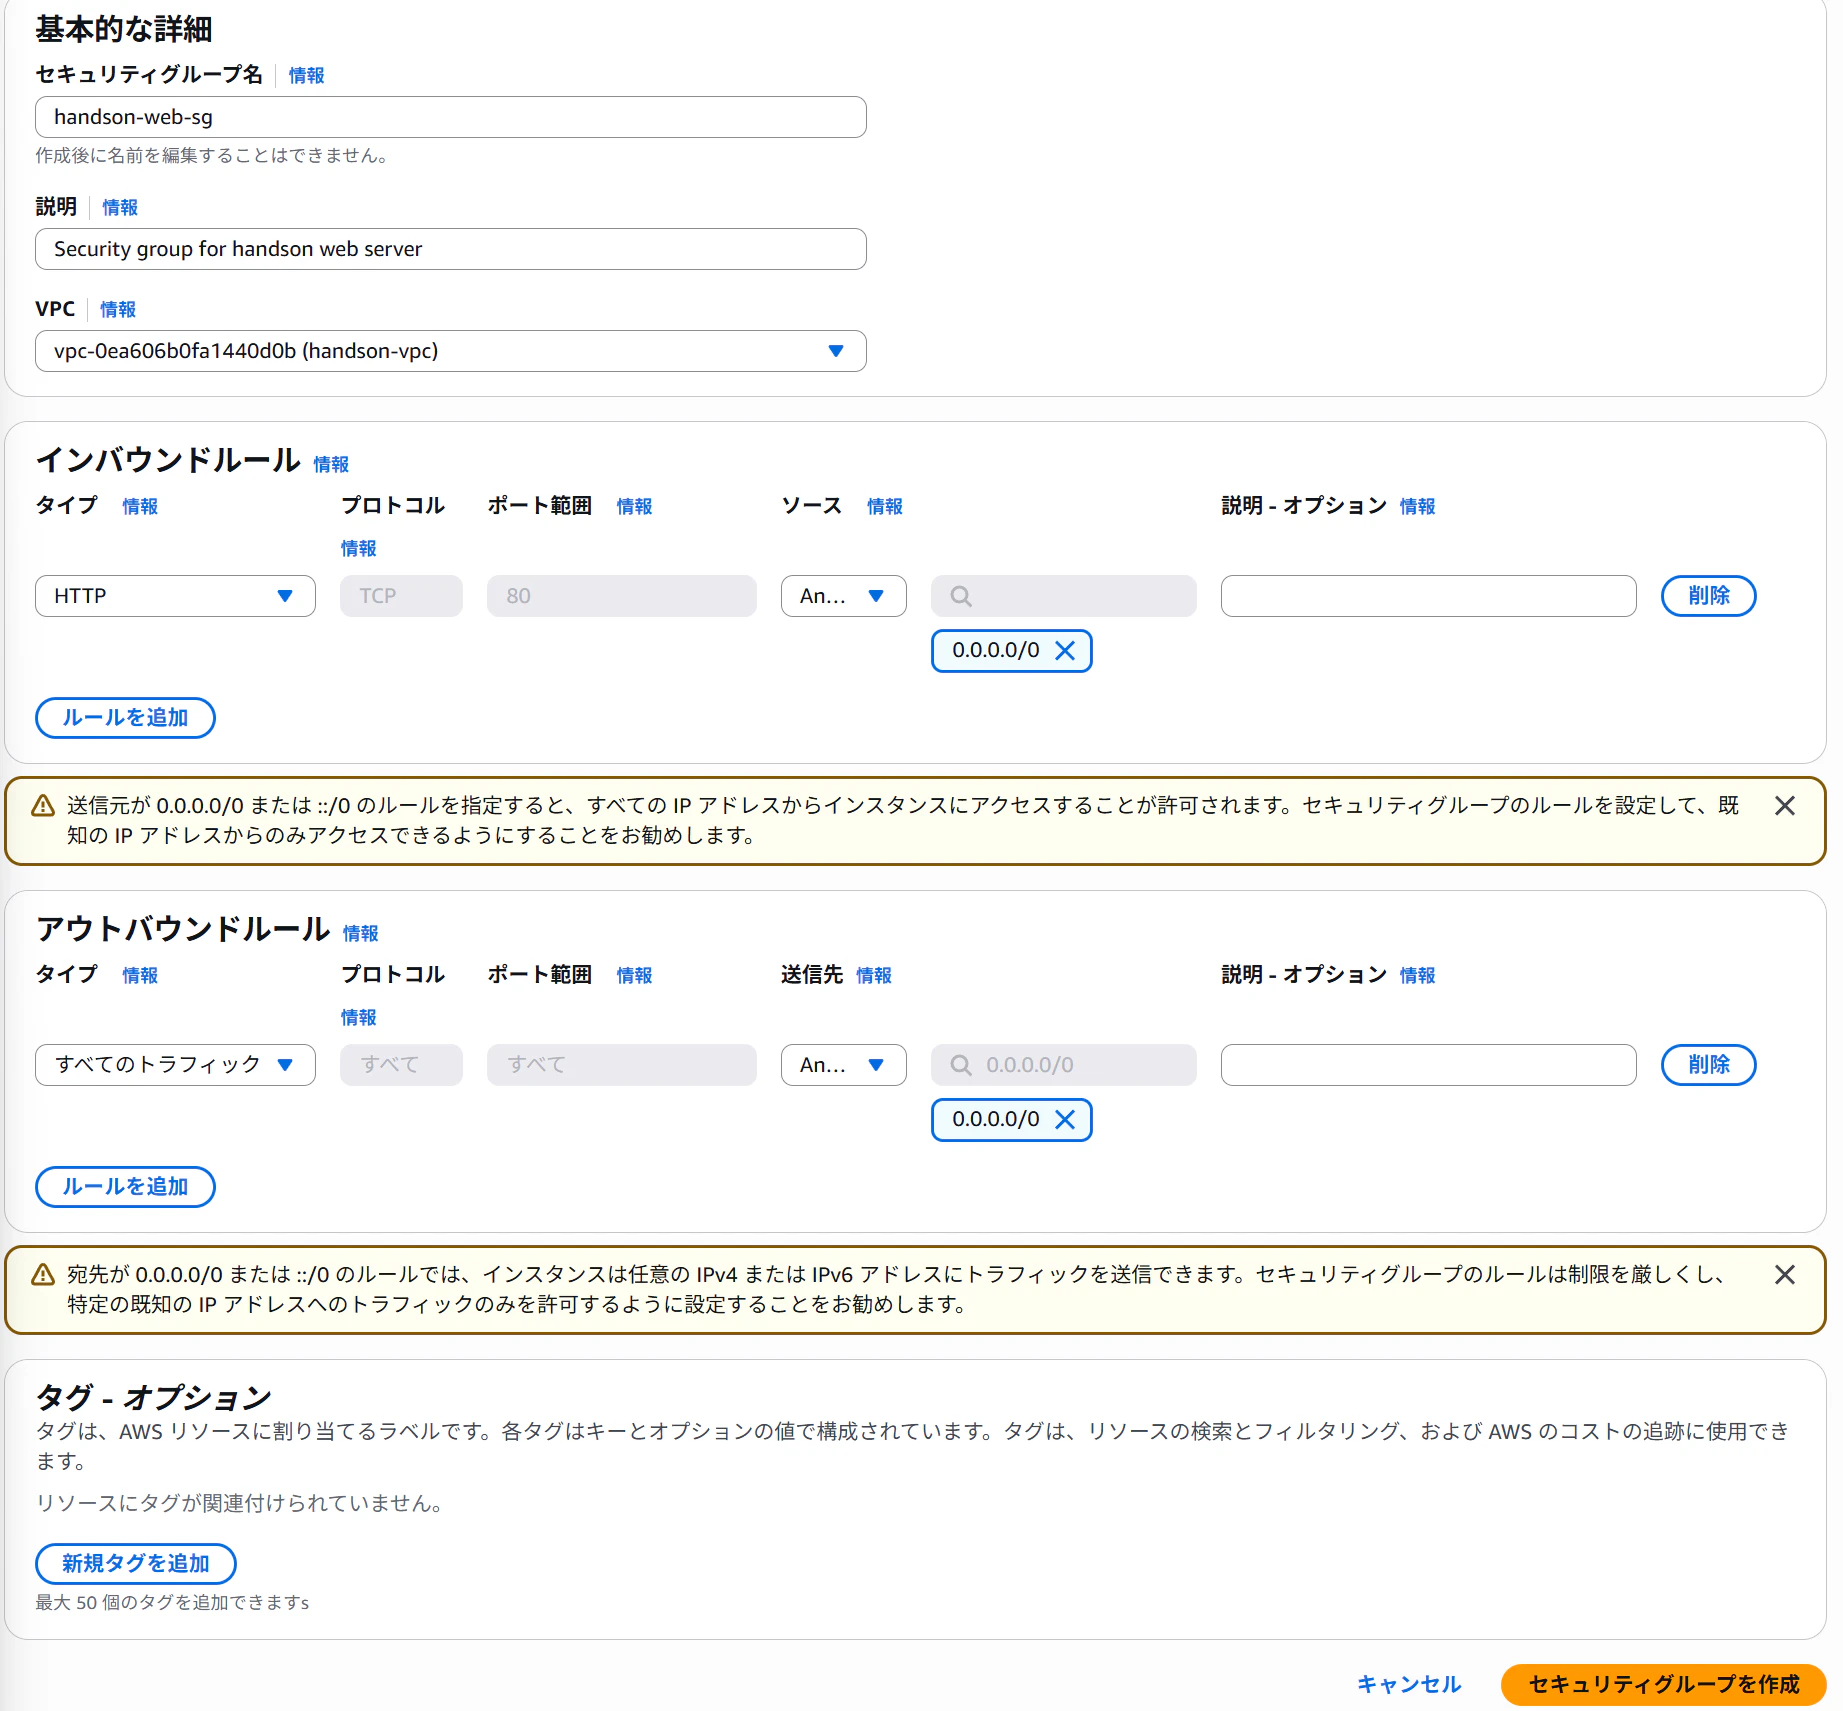Open 情報 link beside インバウンドルール heading
Image resolution: width=1843 pixels, height=1711 pixels.
[331, 465]
